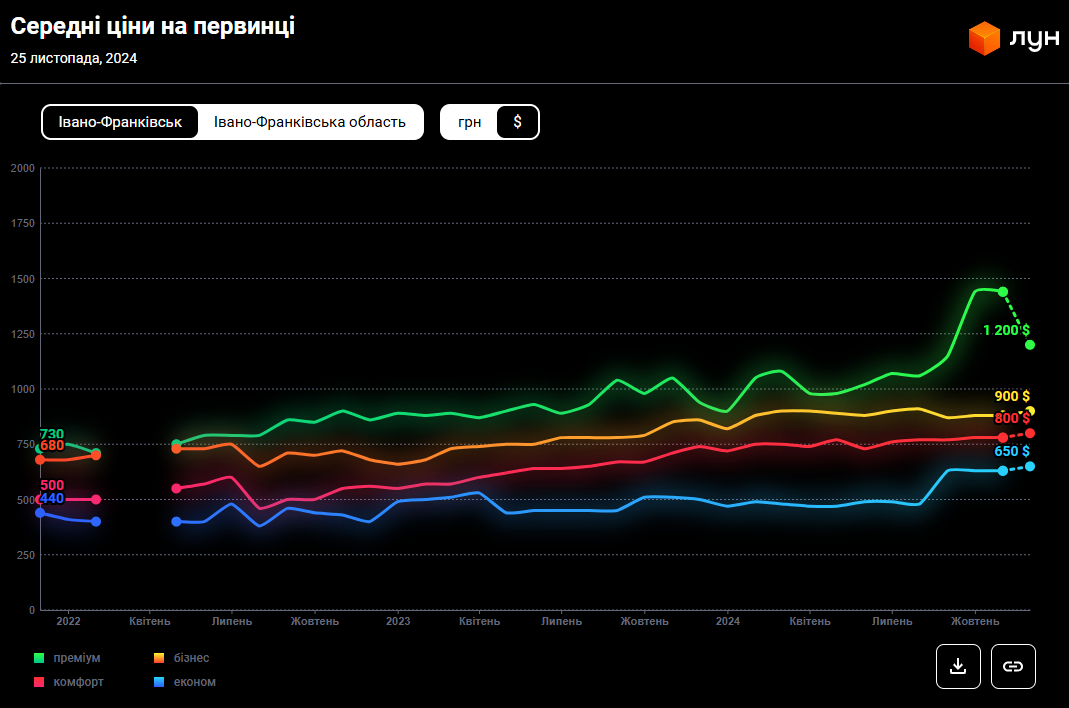Viewport: 1069px width, 708px height.
Task: Click the 800 $ comfort endpoint marker
Action: pyautogui.click(x=1030, y=433)
